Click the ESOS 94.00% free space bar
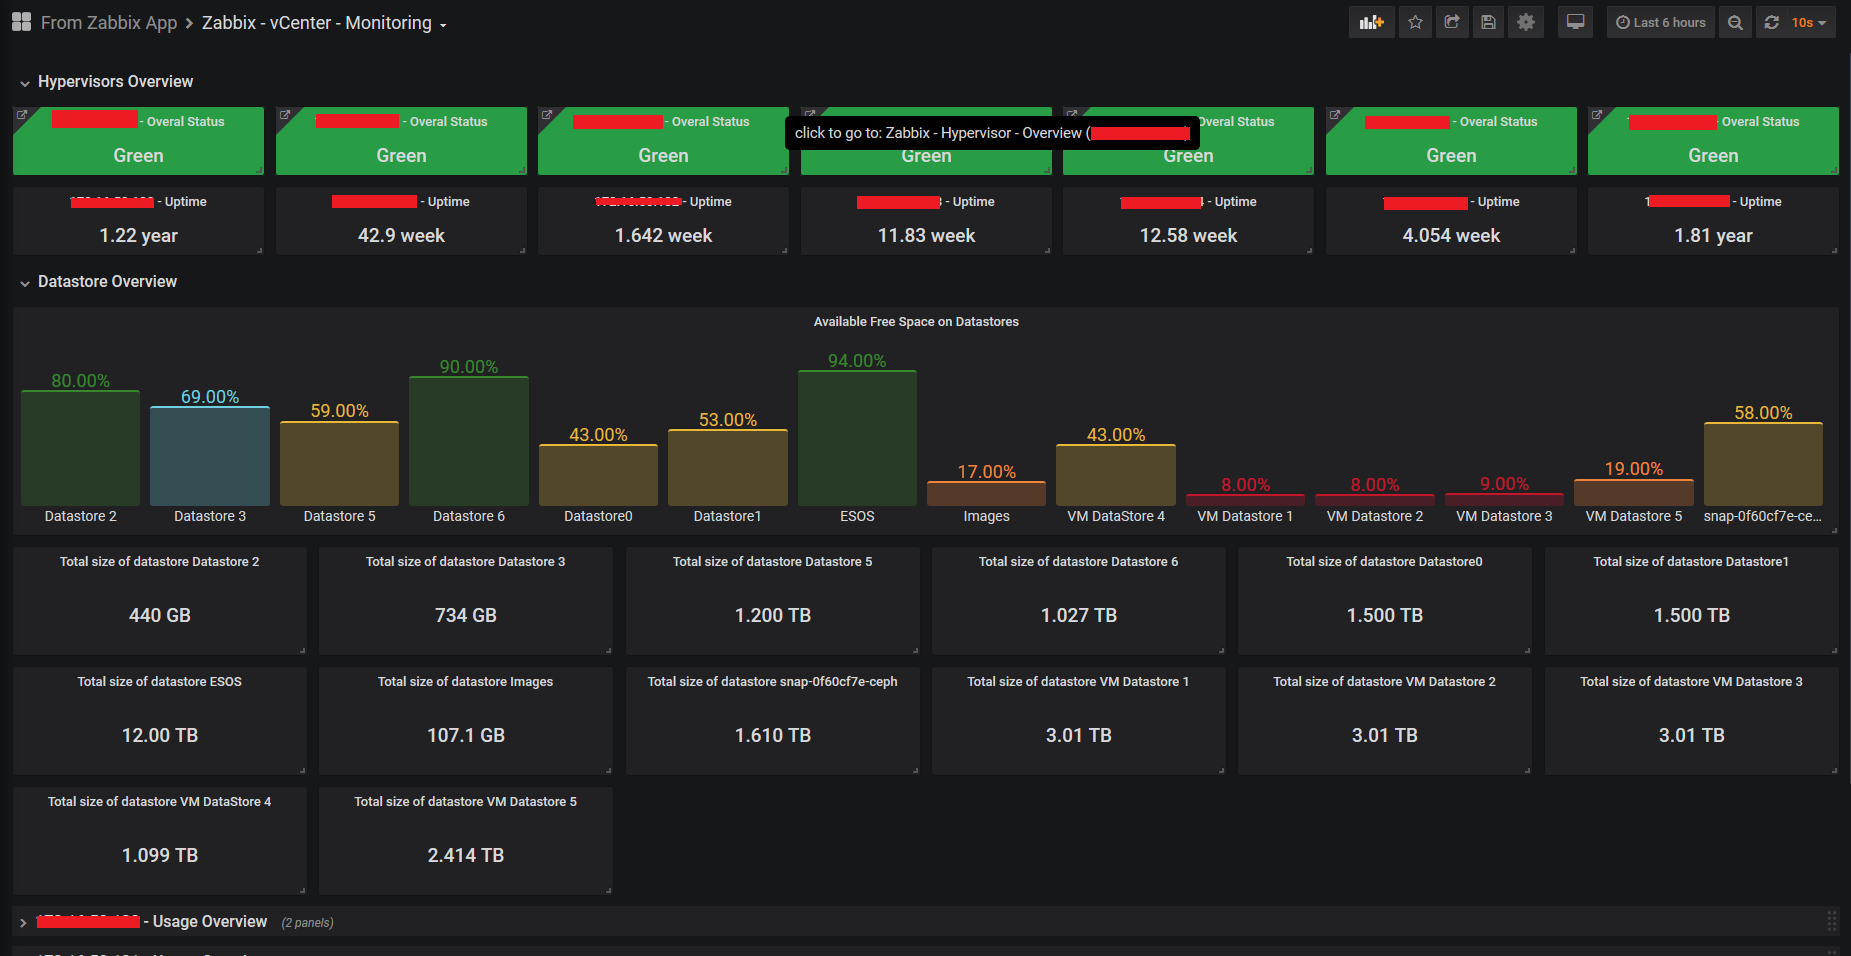 click(x=857, y=438)
